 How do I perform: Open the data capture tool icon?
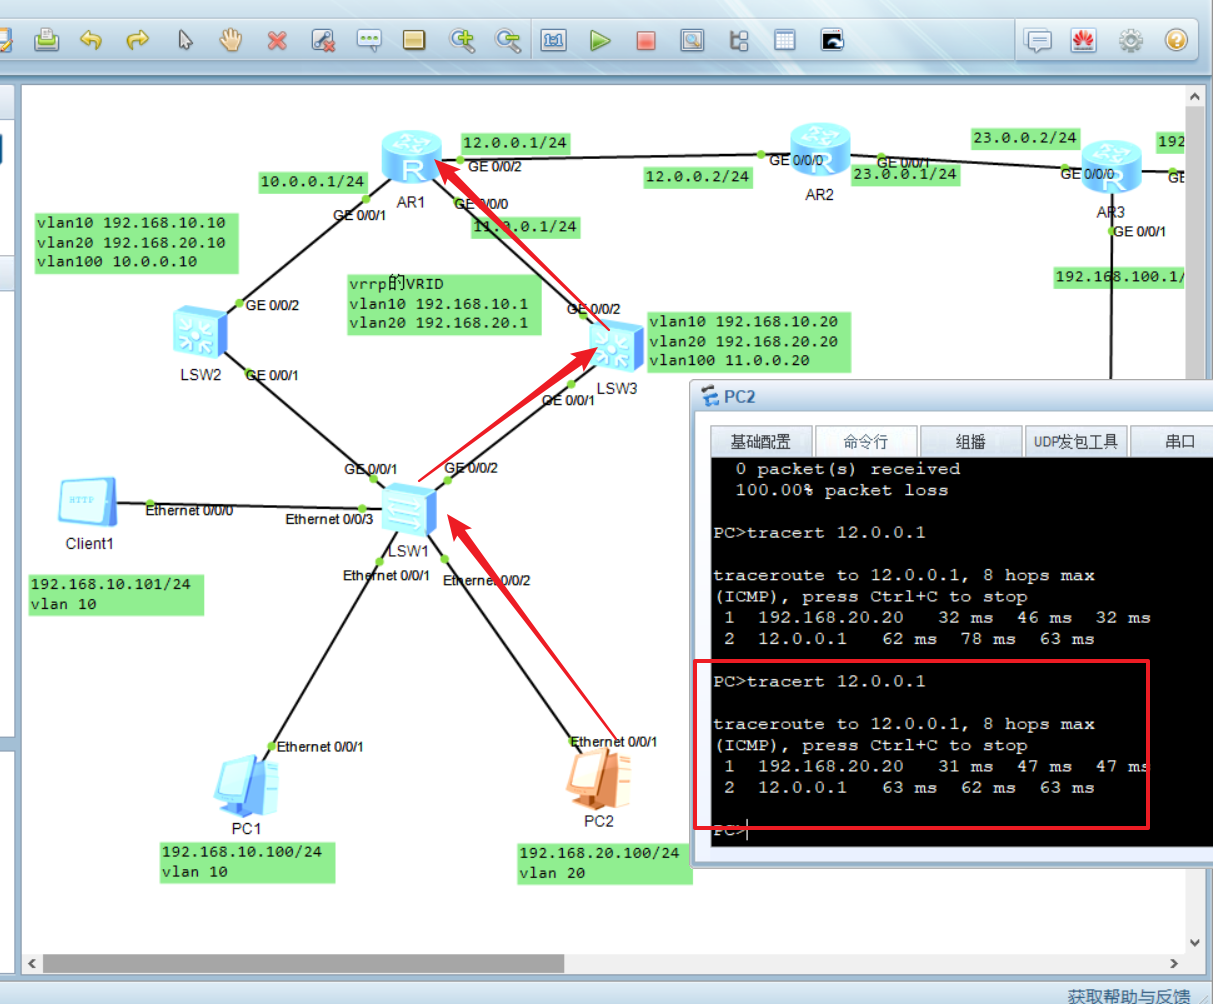click(693, 40)
